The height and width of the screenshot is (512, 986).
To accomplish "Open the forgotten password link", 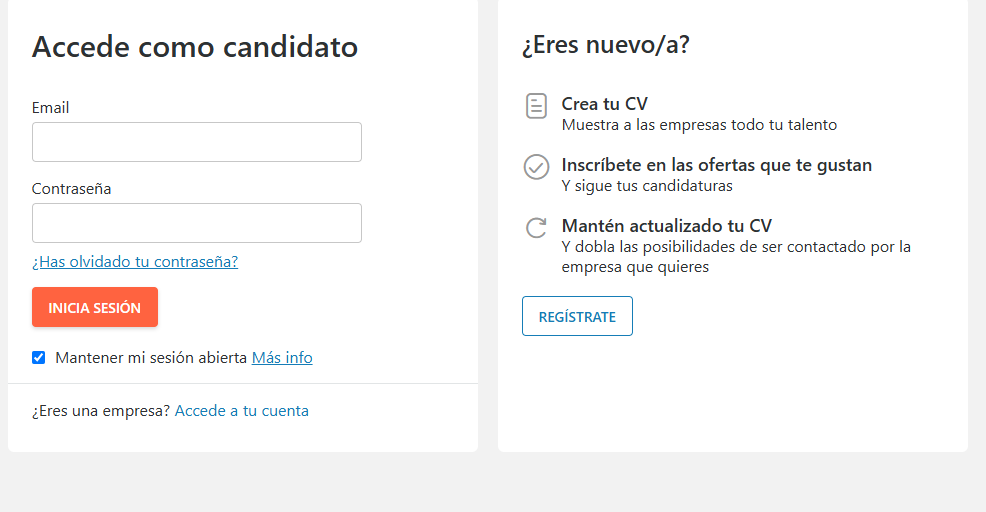I will coord(135,262).
